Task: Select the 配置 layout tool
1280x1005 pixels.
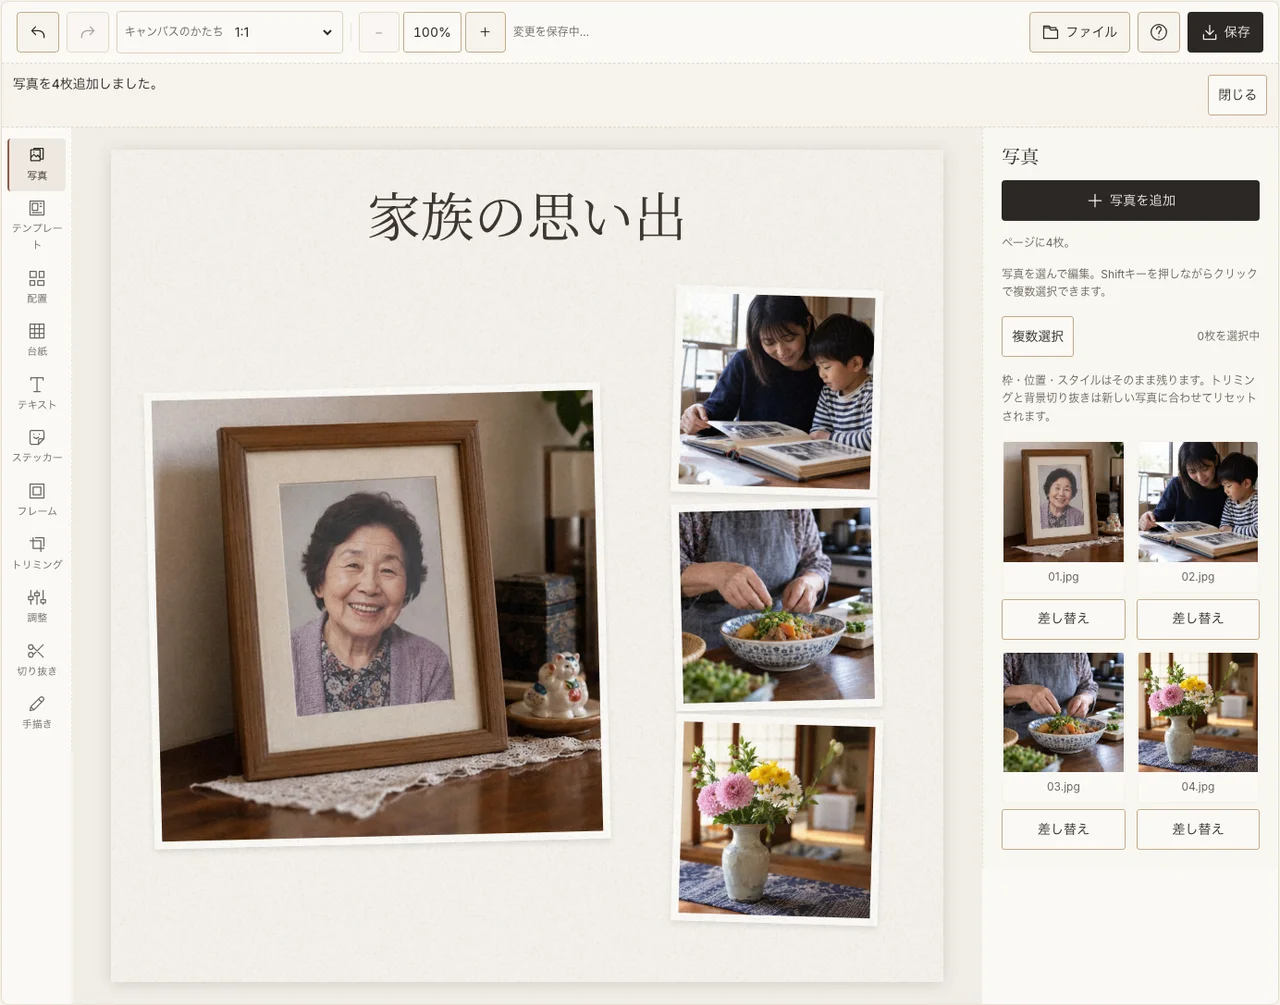Action: pyautogui.click(x=37, y=286)
